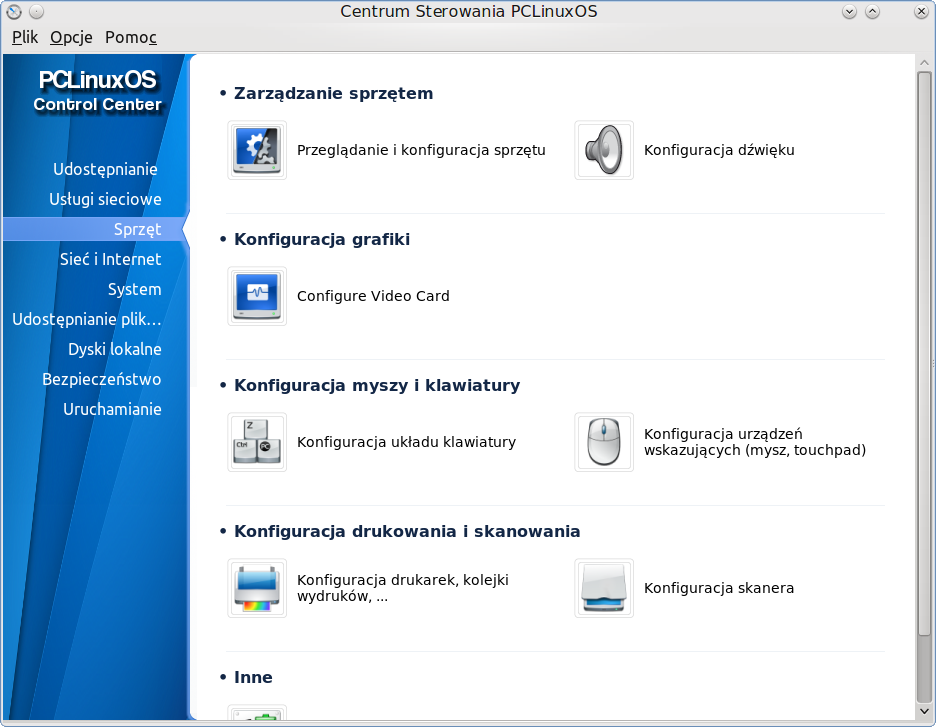Viewport: 936px width, 727px height.
Task: Click the pin on all desktops button in title bar
Action: tap(36, 11)
